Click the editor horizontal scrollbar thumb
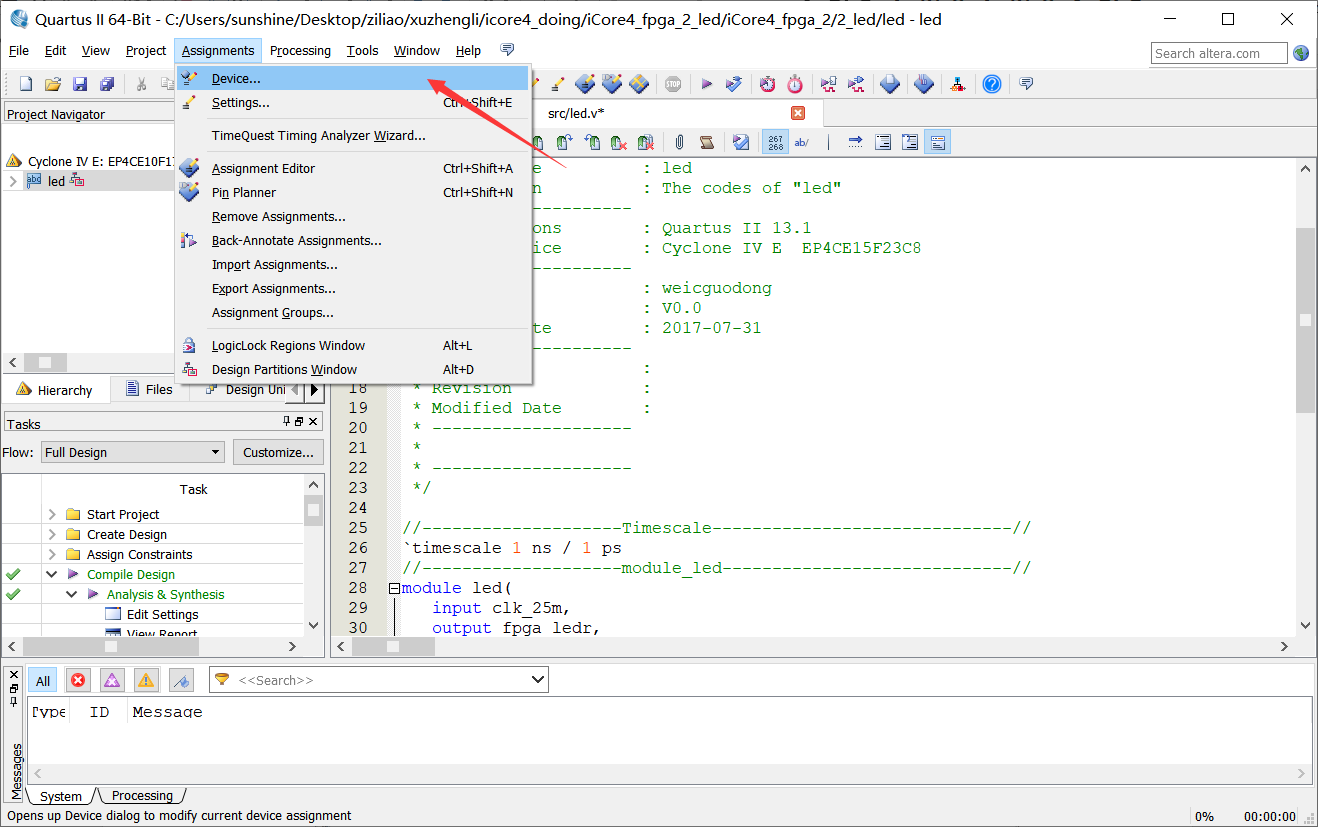The width and height of the screenshot is (1318, 827). pos(393,647)
